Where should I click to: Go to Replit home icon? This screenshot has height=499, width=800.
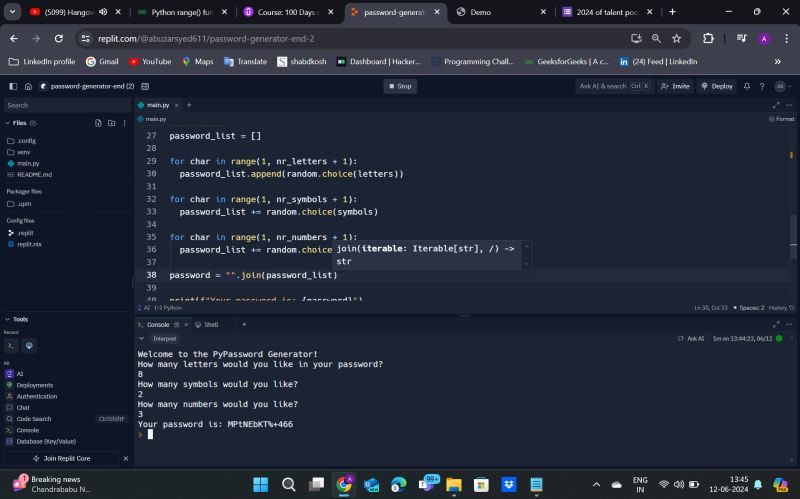point(28,86)
